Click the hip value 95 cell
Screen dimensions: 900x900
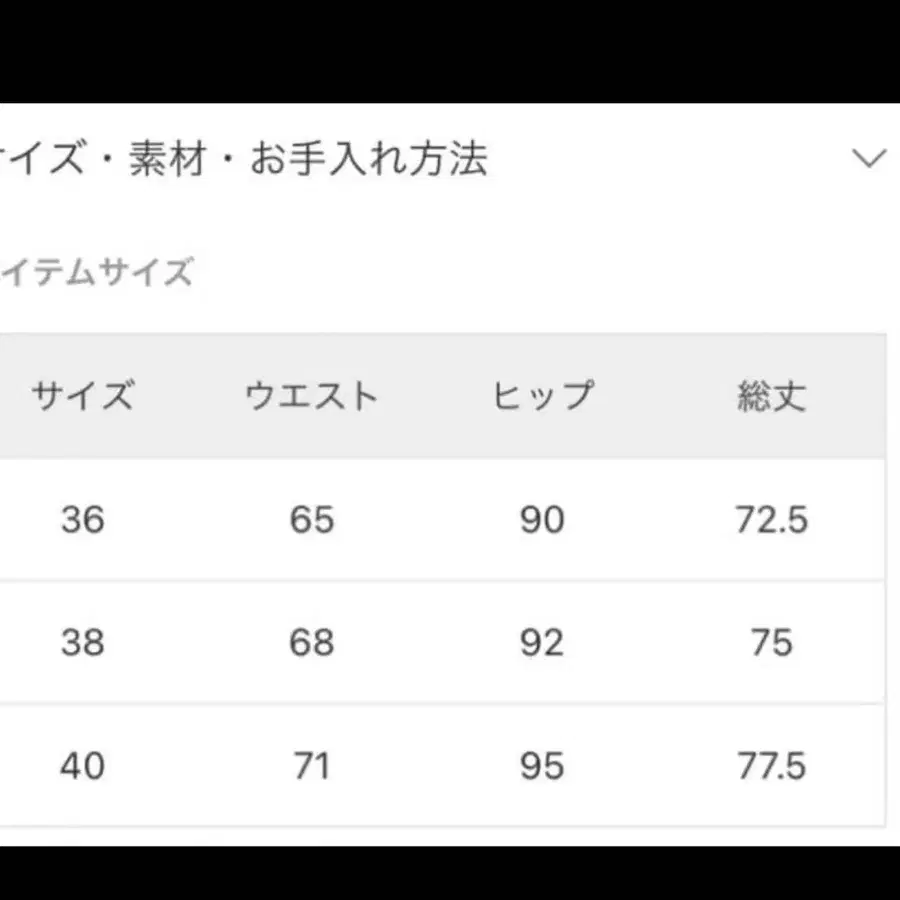coord(543,766)
